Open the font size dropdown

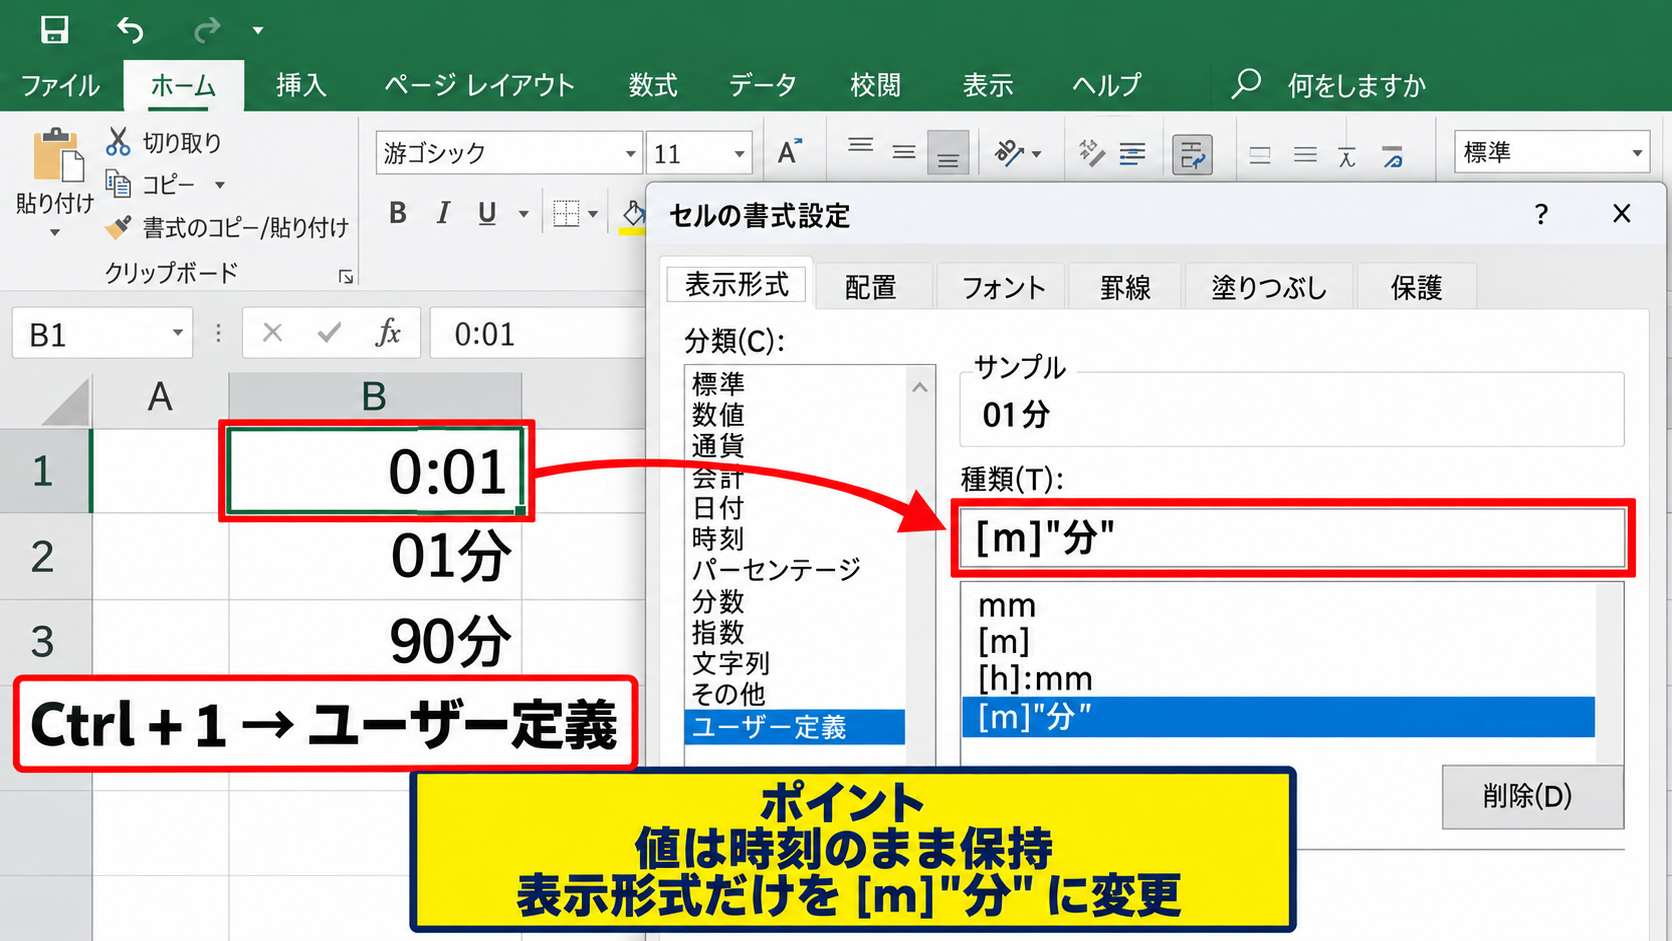(x=740, y=154)
